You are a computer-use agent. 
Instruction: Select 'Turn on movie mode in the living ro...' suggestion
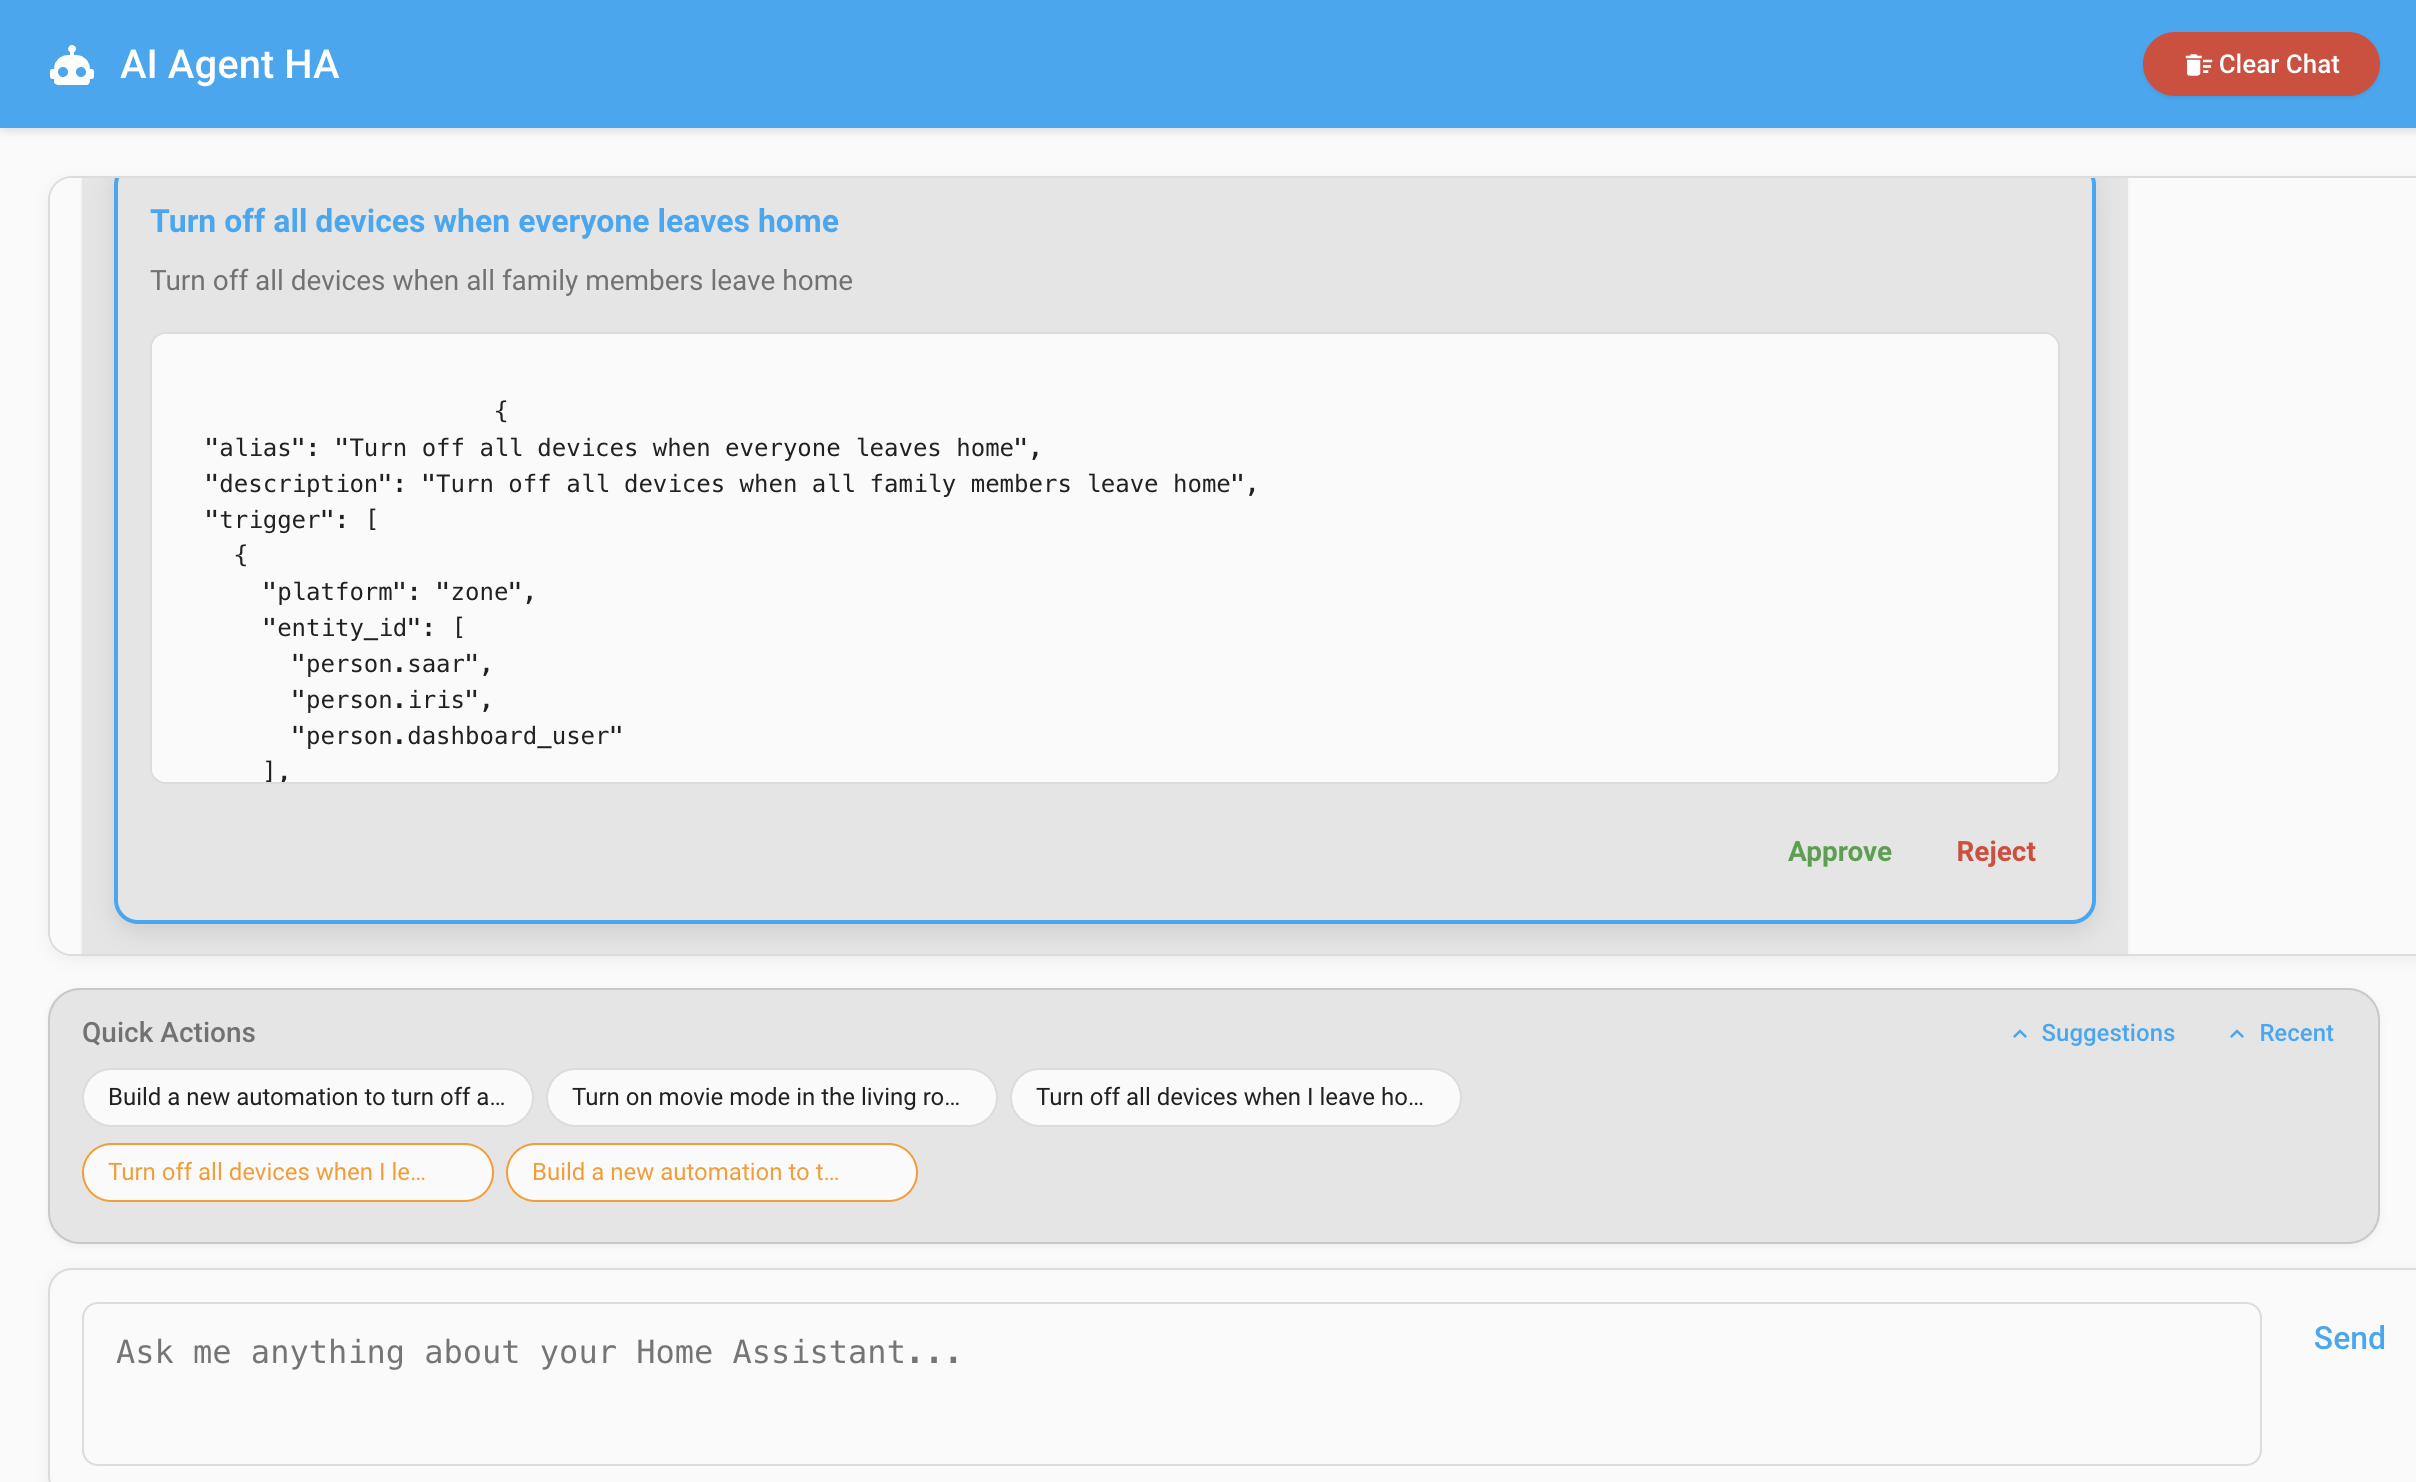(x=771, y=1097)
